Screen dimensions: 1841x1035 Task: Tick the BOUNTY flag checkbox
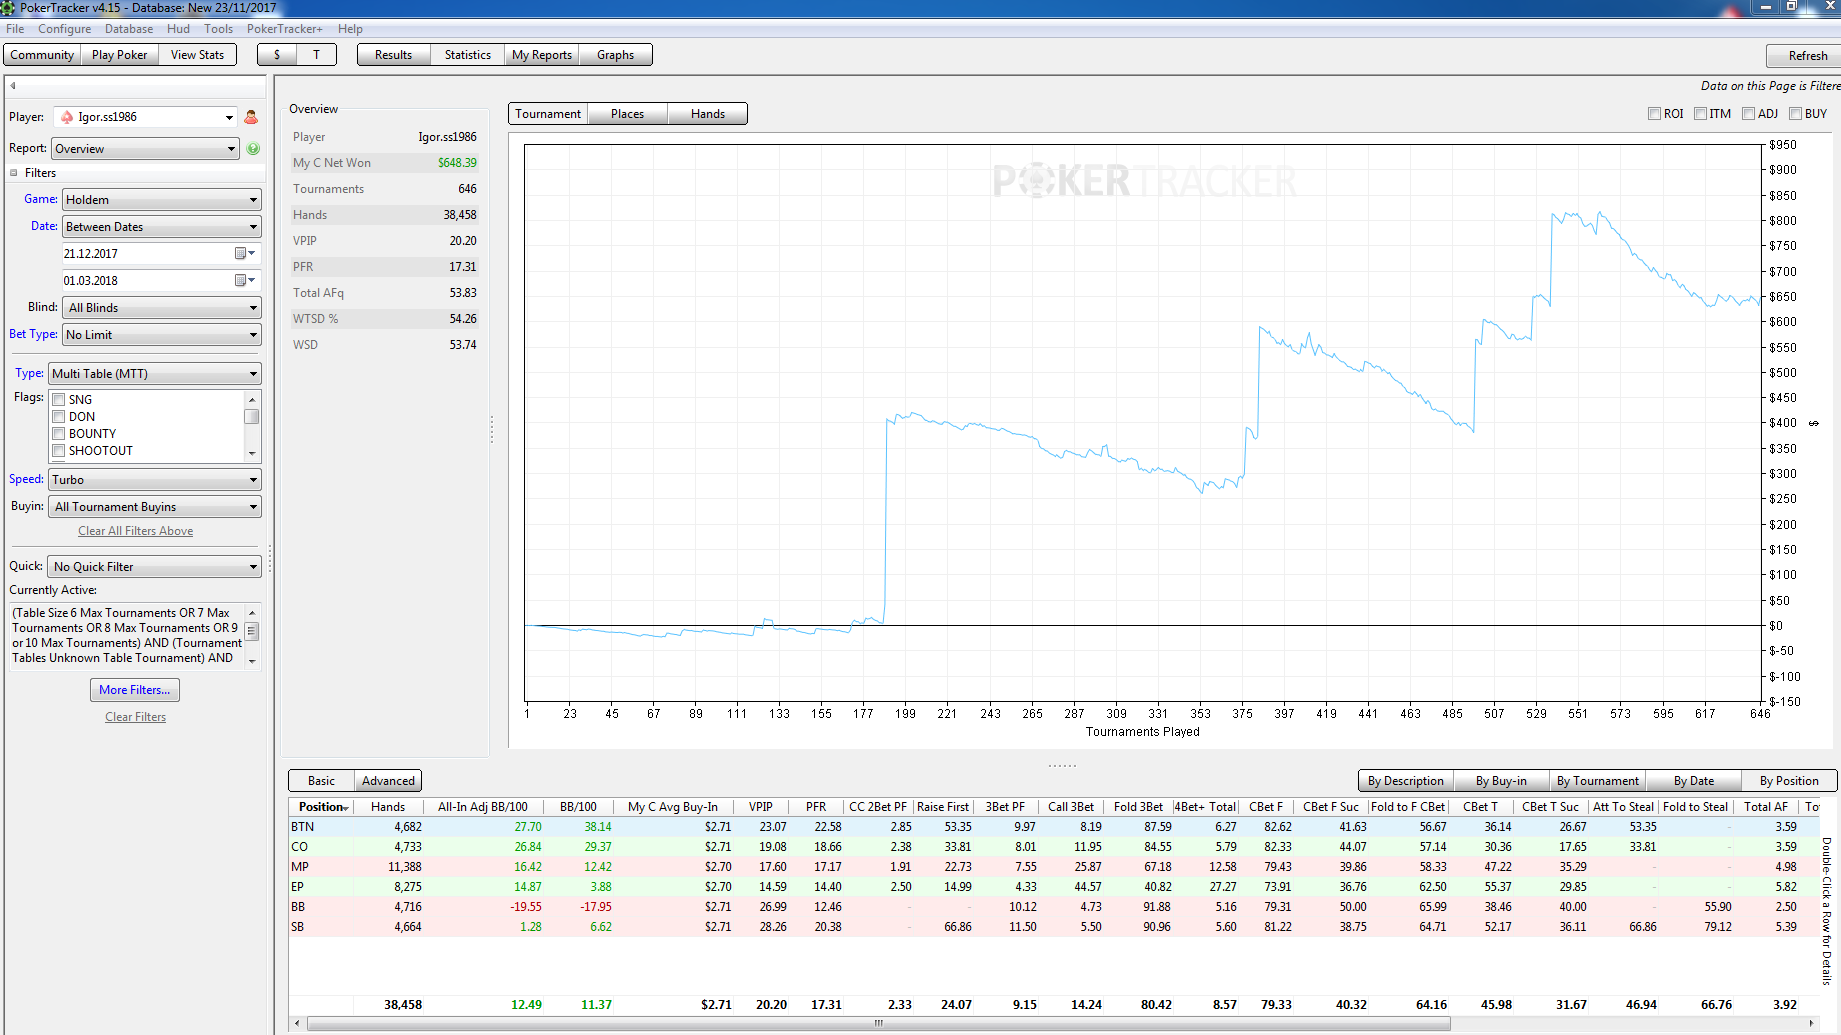(59, 434)
